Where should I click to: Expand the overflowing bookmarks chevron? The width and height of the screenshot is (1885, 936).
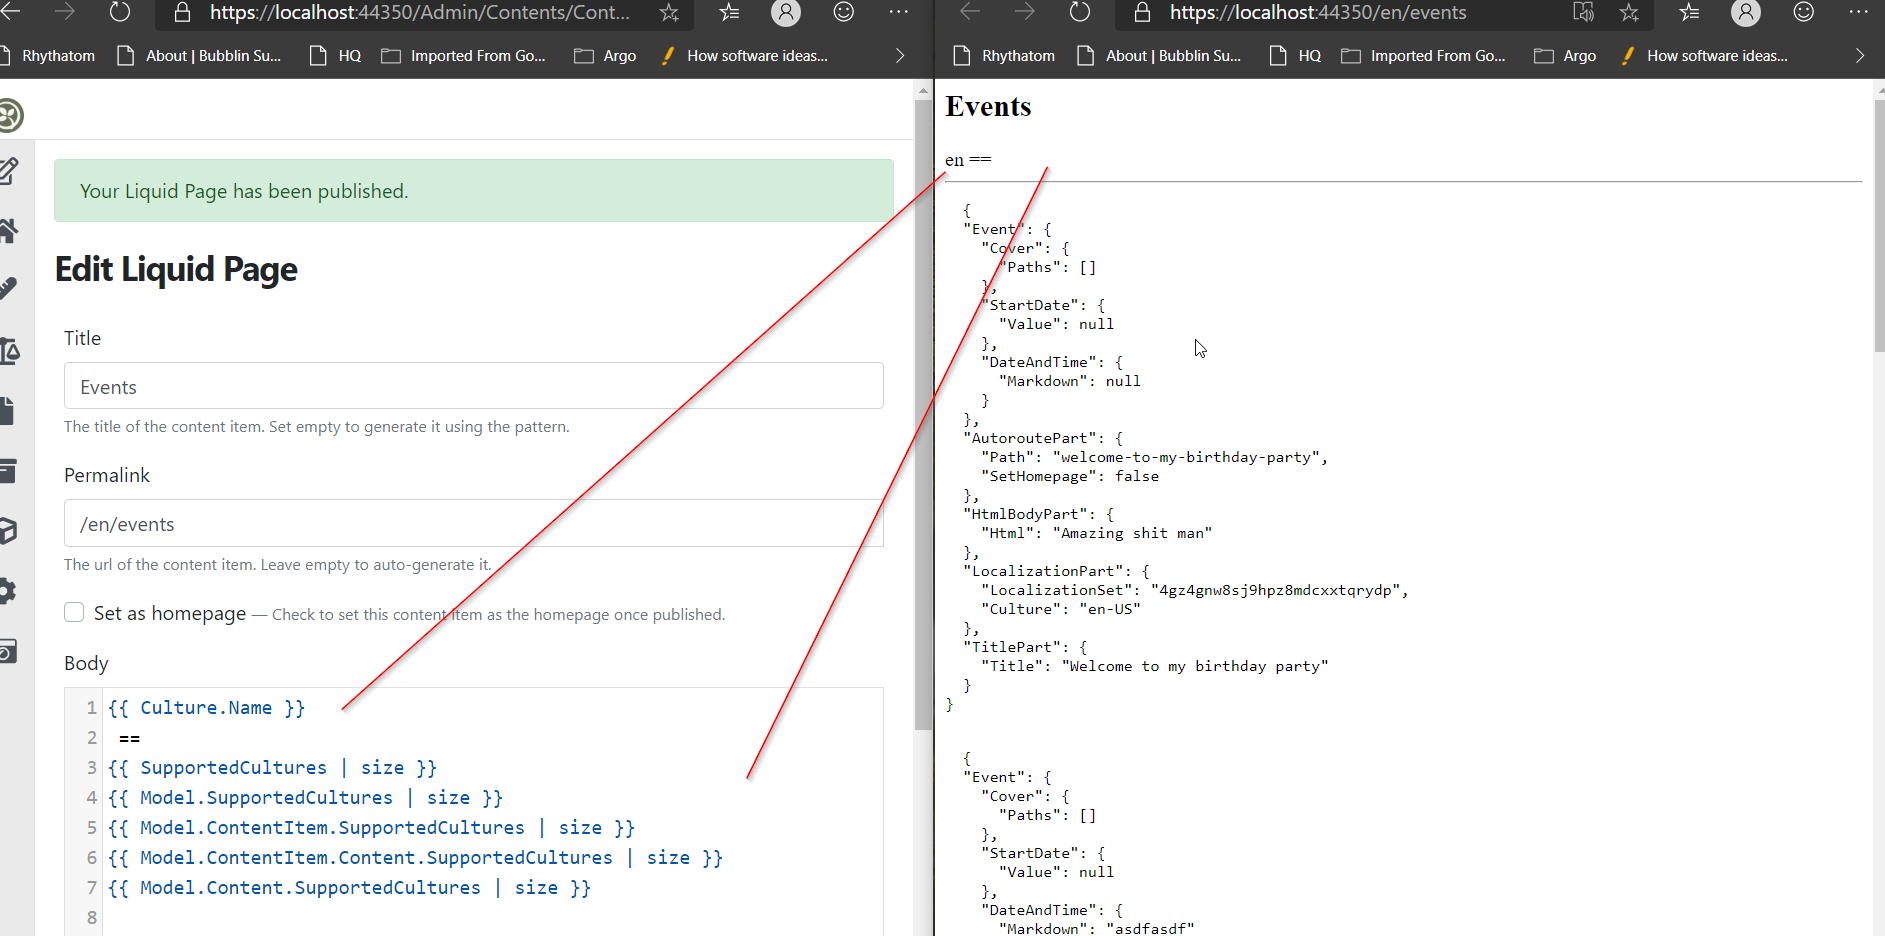click(898, 55)
